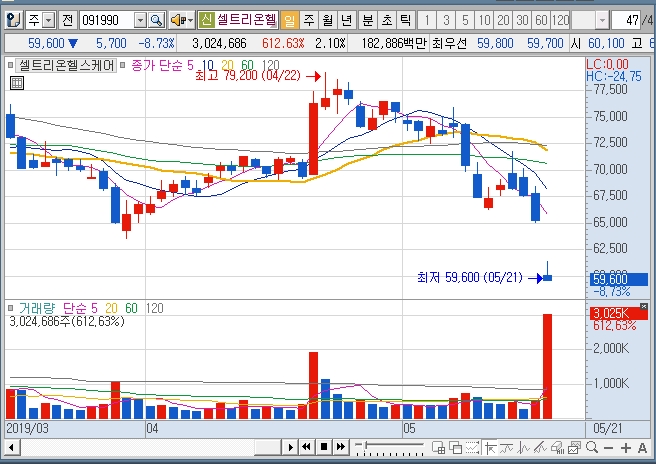Click the A auto-fit icon in bottom toolbar

click(643, 448)
